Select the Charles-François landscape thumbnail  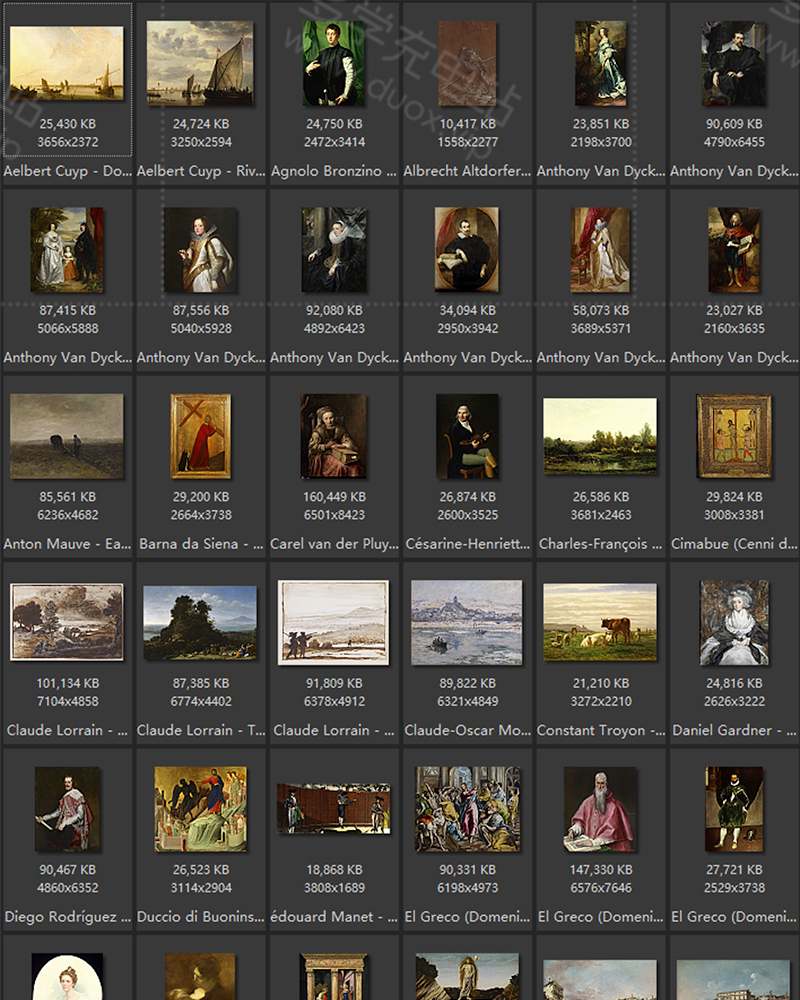pos(600,436)
